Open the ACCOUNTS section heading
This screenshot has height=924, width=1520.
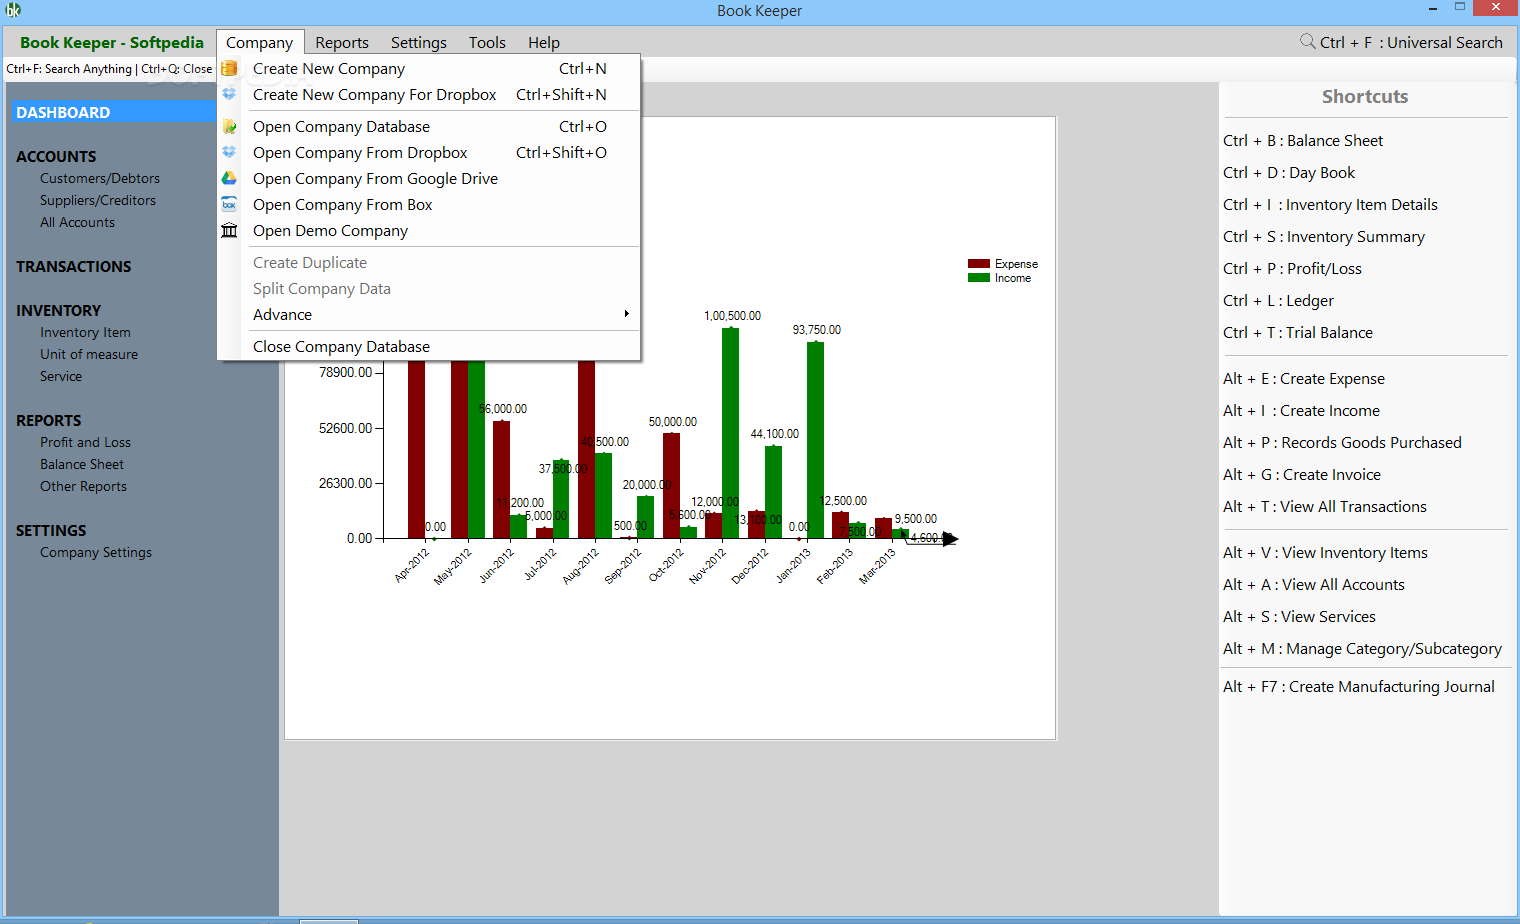click(56, 157)
